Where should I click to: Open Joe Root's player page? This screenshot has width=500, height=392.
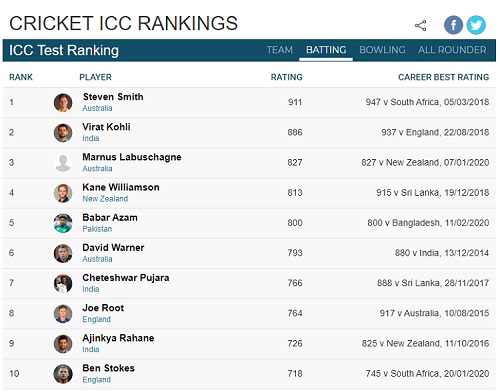coord(103,308)
